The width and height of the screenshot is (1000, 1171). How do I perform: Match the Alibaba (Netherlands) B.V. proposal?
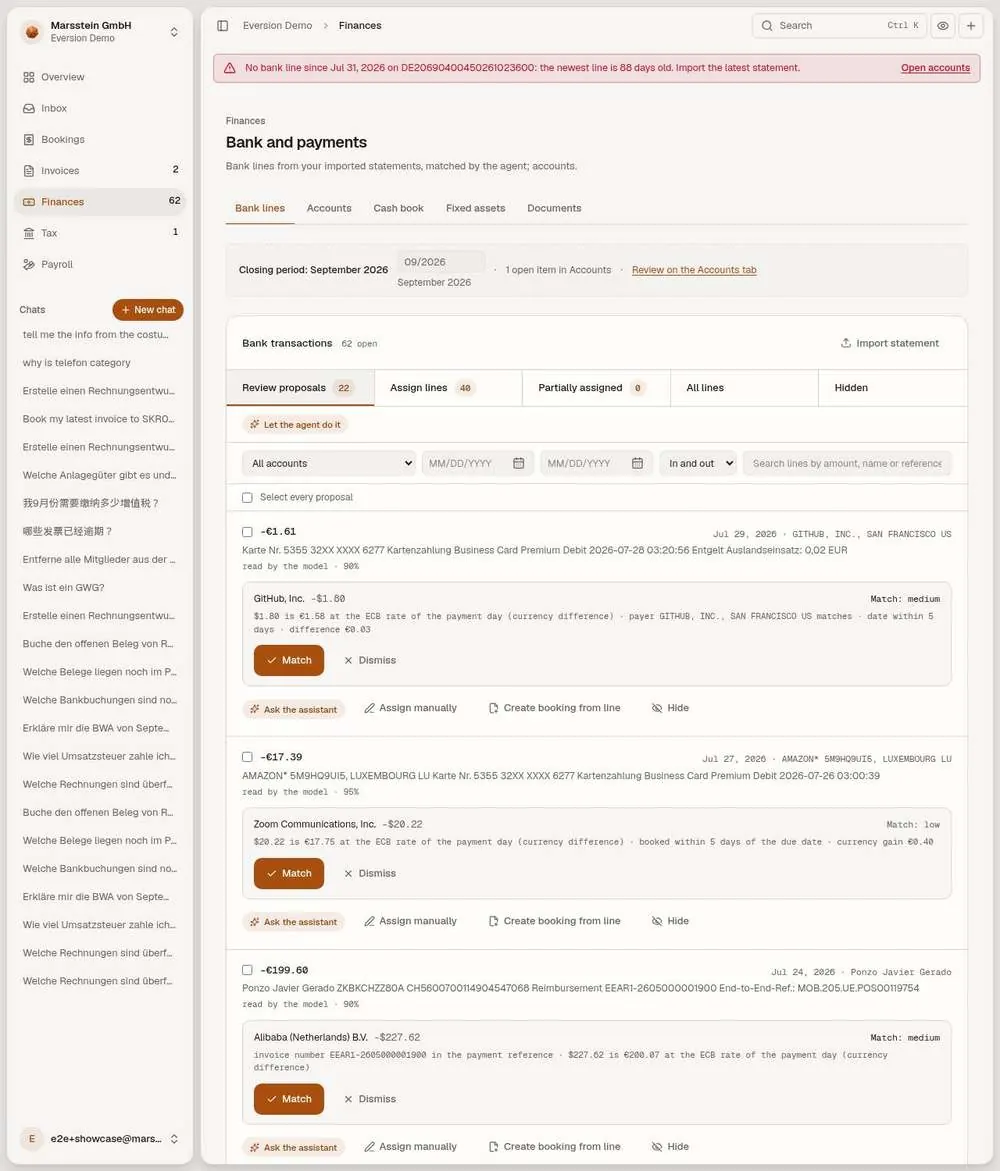coord(289,1099)
